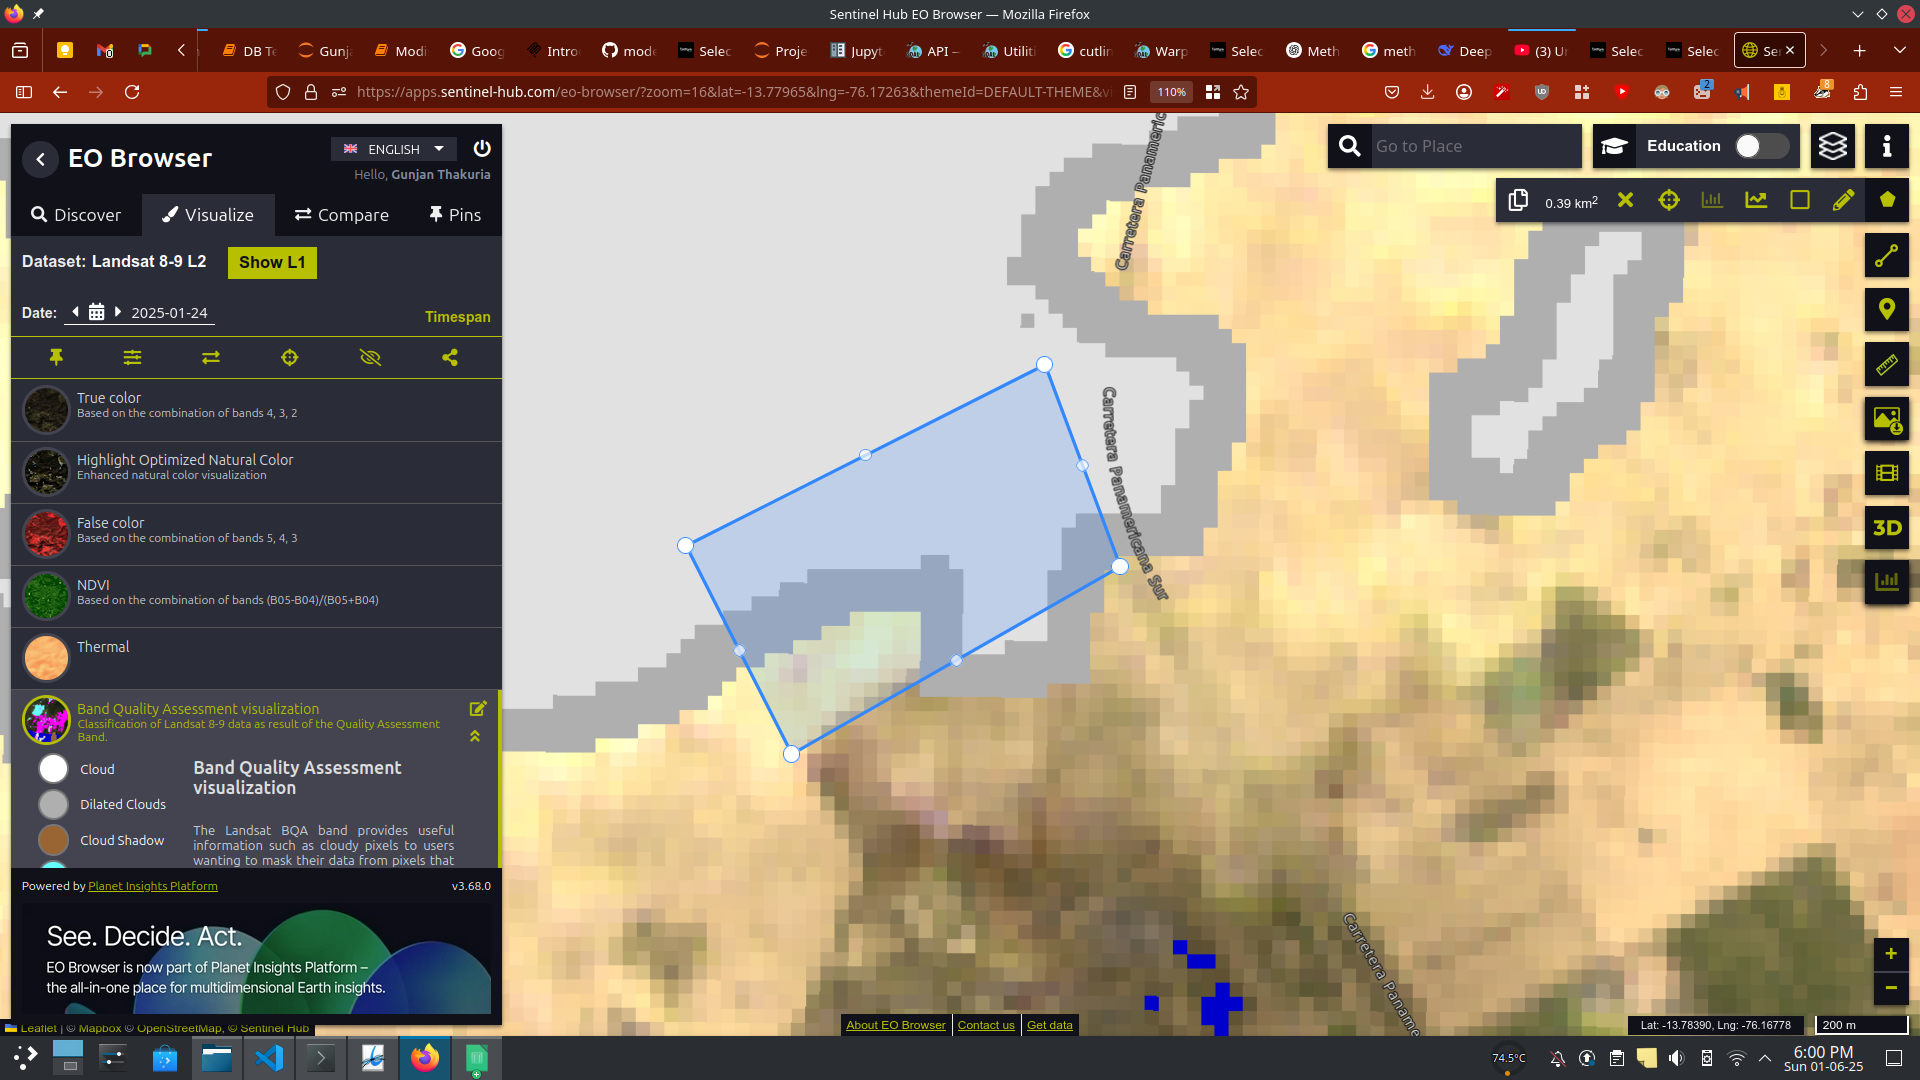Copy area of interest geometry

click(x=1518, y=200)
